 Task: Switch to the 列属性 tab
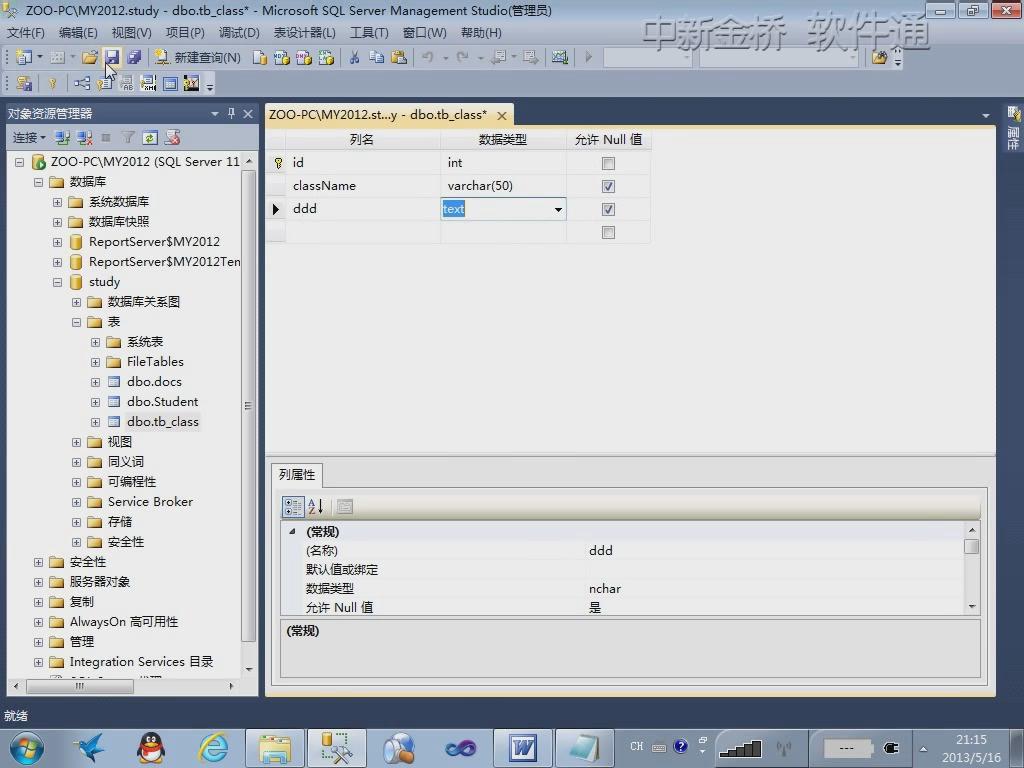296,475
